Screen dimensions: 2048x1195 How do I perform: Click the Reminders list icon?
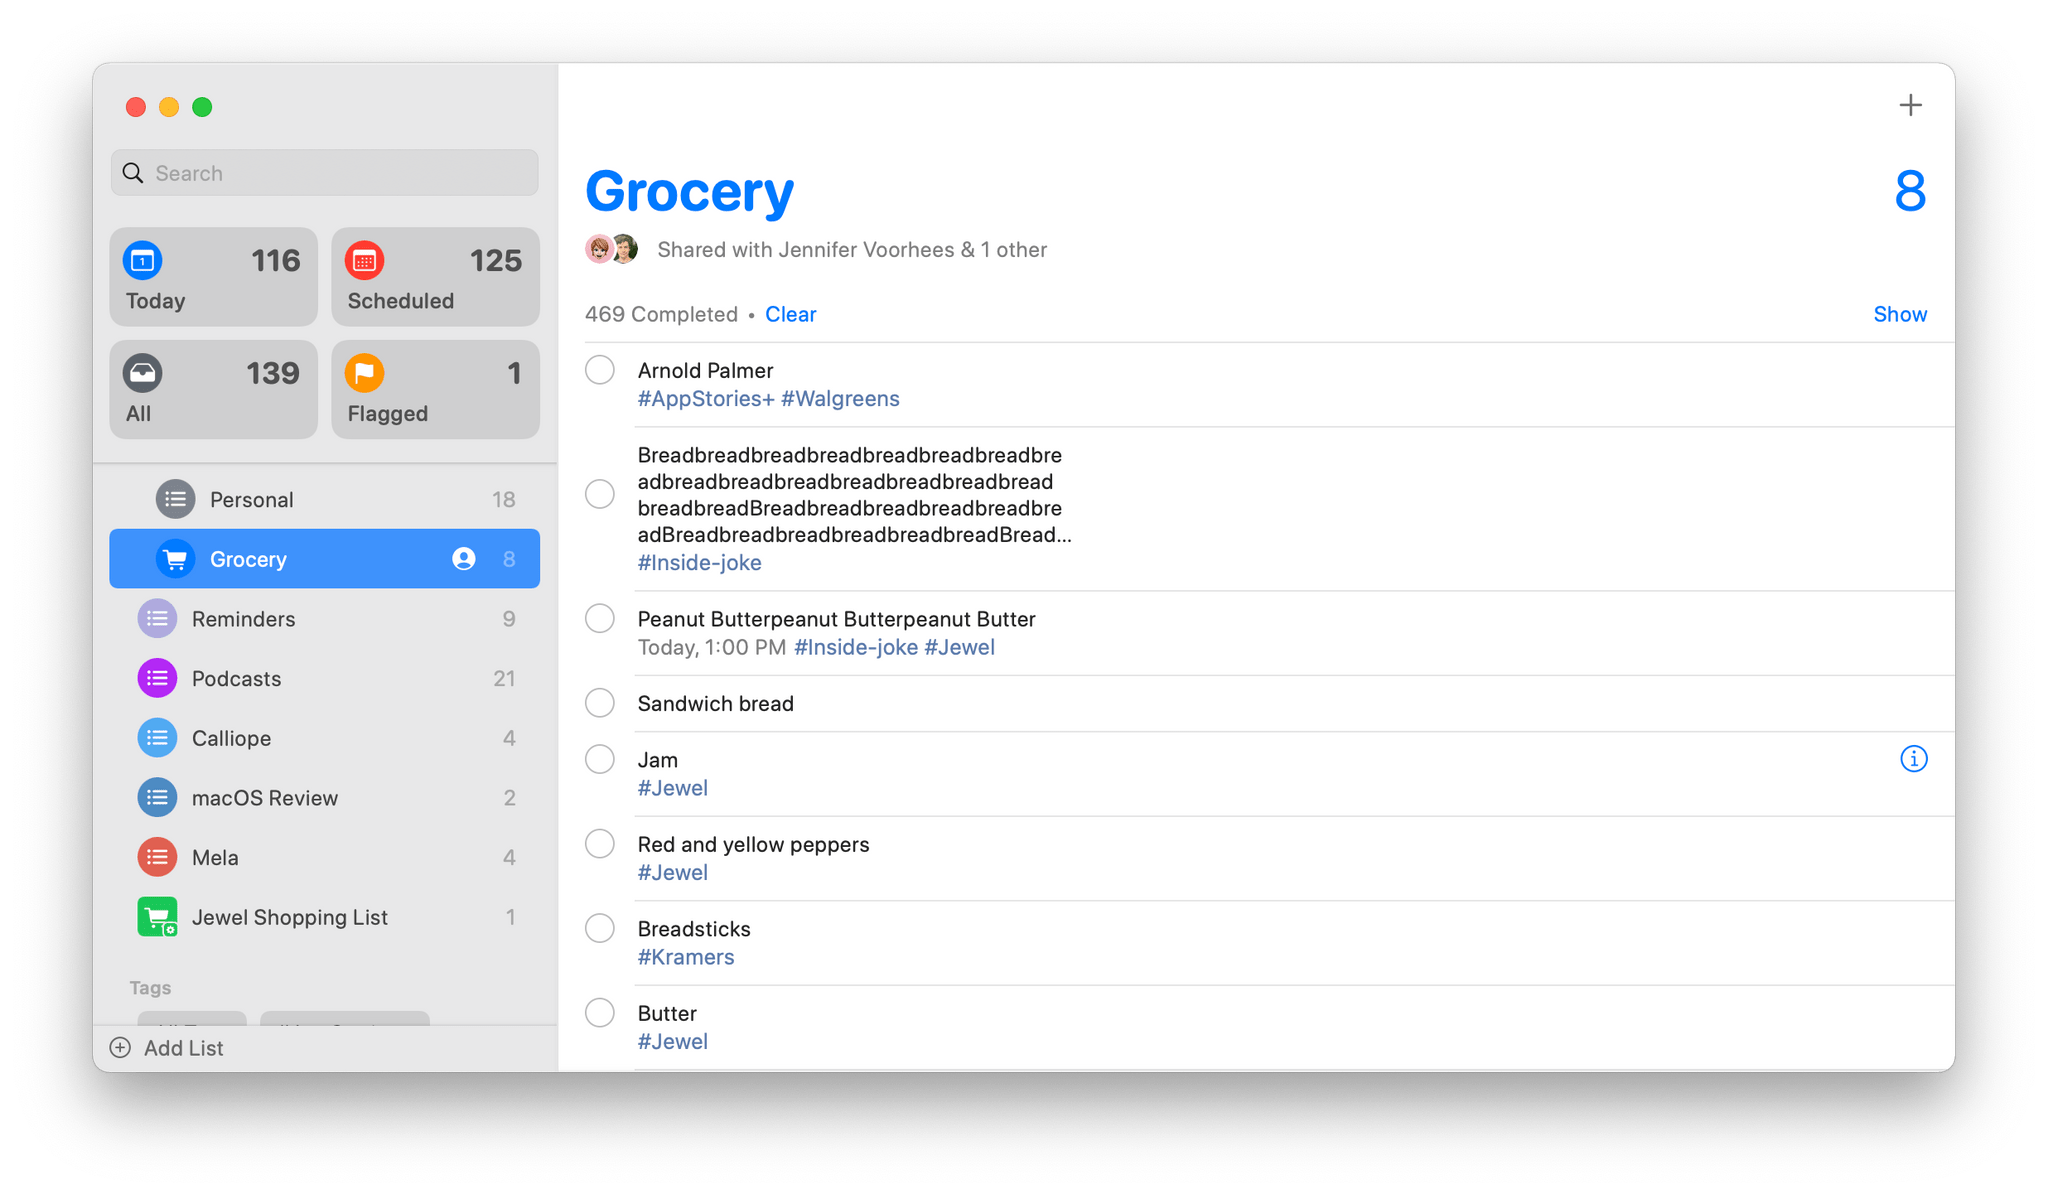point(155,617)
